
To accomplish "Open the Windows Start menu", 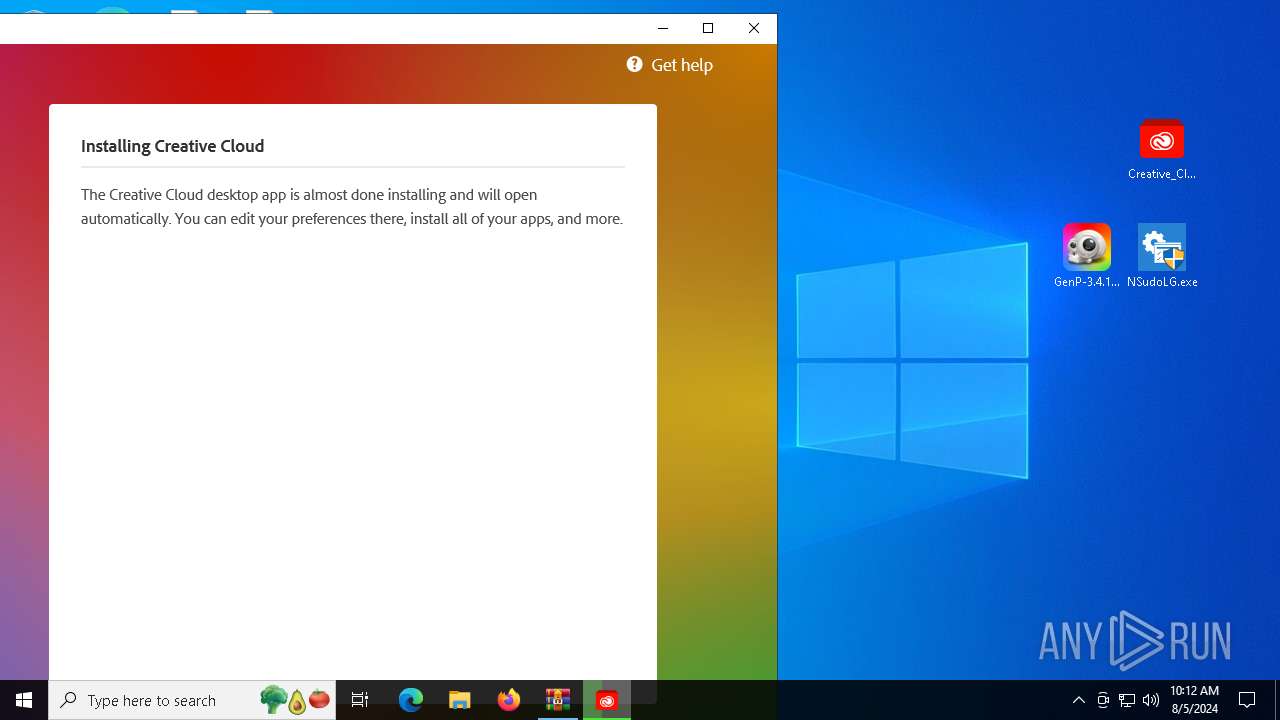I will (x=24, y=700).
